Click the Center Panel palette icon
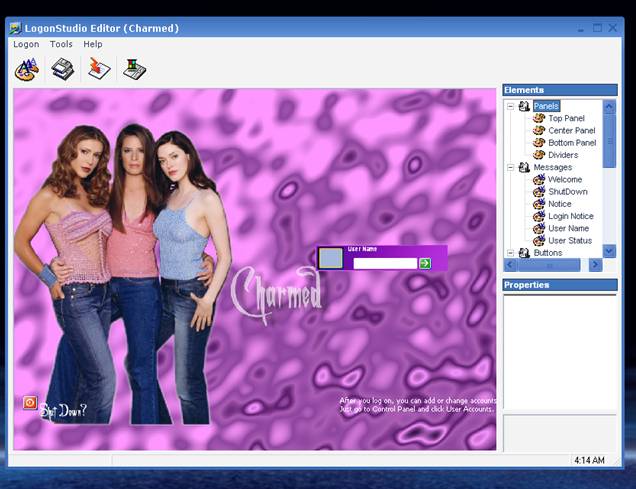636x489 pixels. pyautogui.click(x=539, y=131)
